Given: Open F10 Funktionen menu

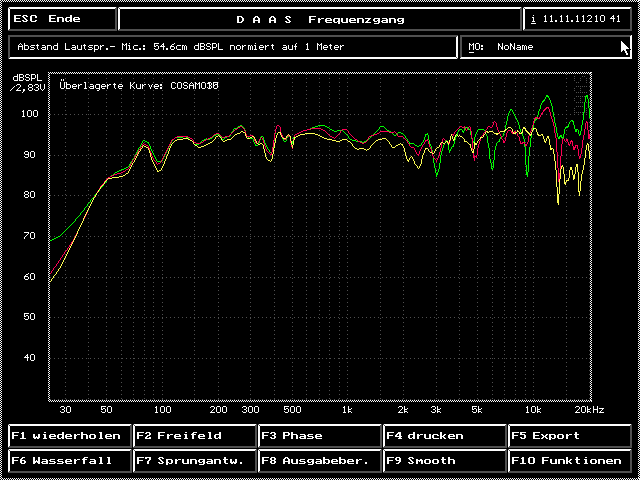Looking at the screenshot, I should click(x=570, y=461).
